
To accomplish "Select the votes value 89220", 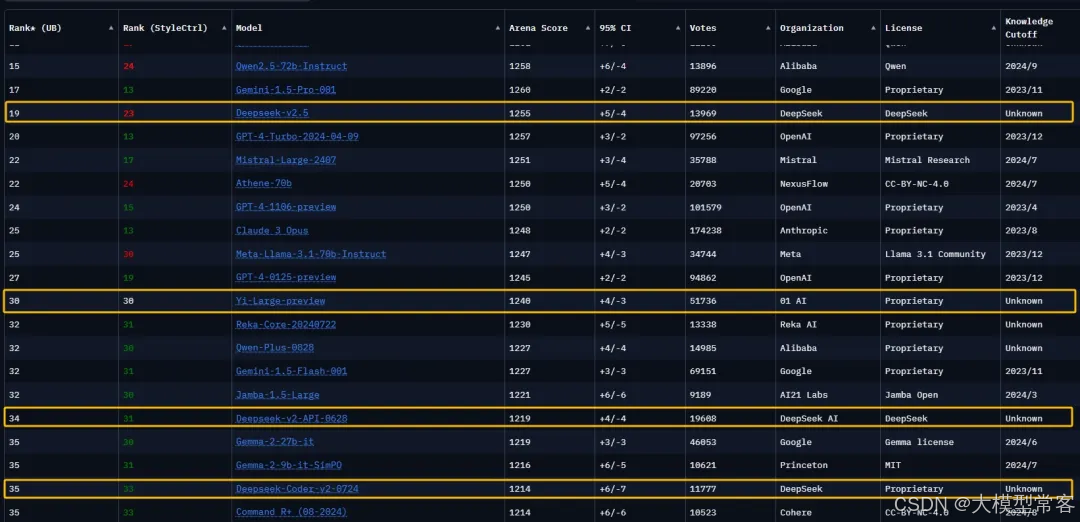I will point(703,90).
